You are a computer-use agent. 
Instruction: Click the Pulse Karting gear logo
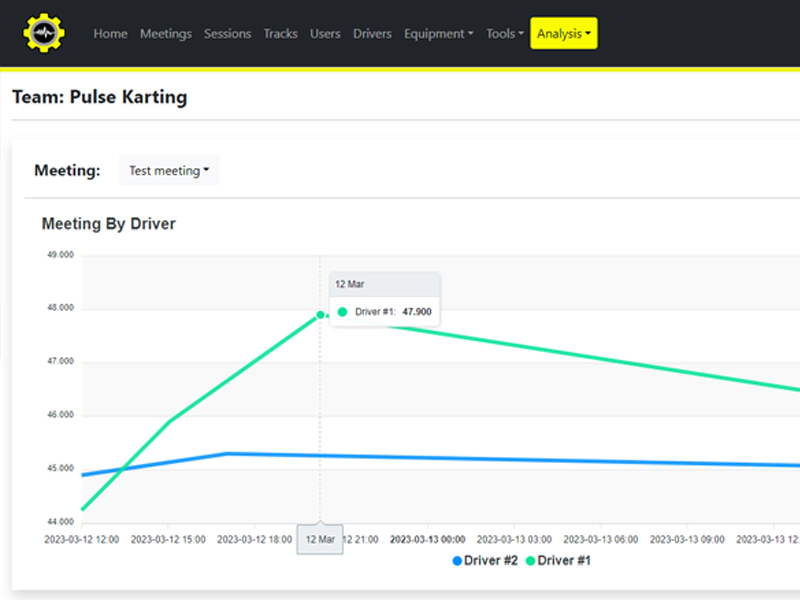click(x=44, y=33)
